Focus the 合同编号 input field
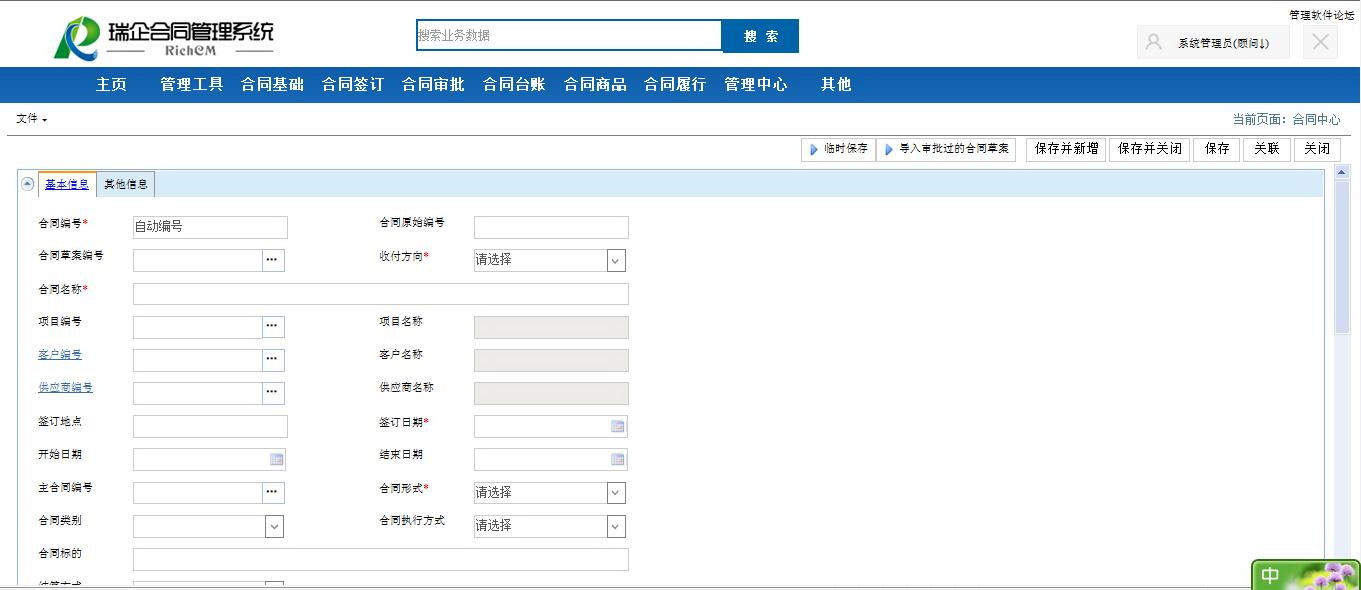 (210, 227)
